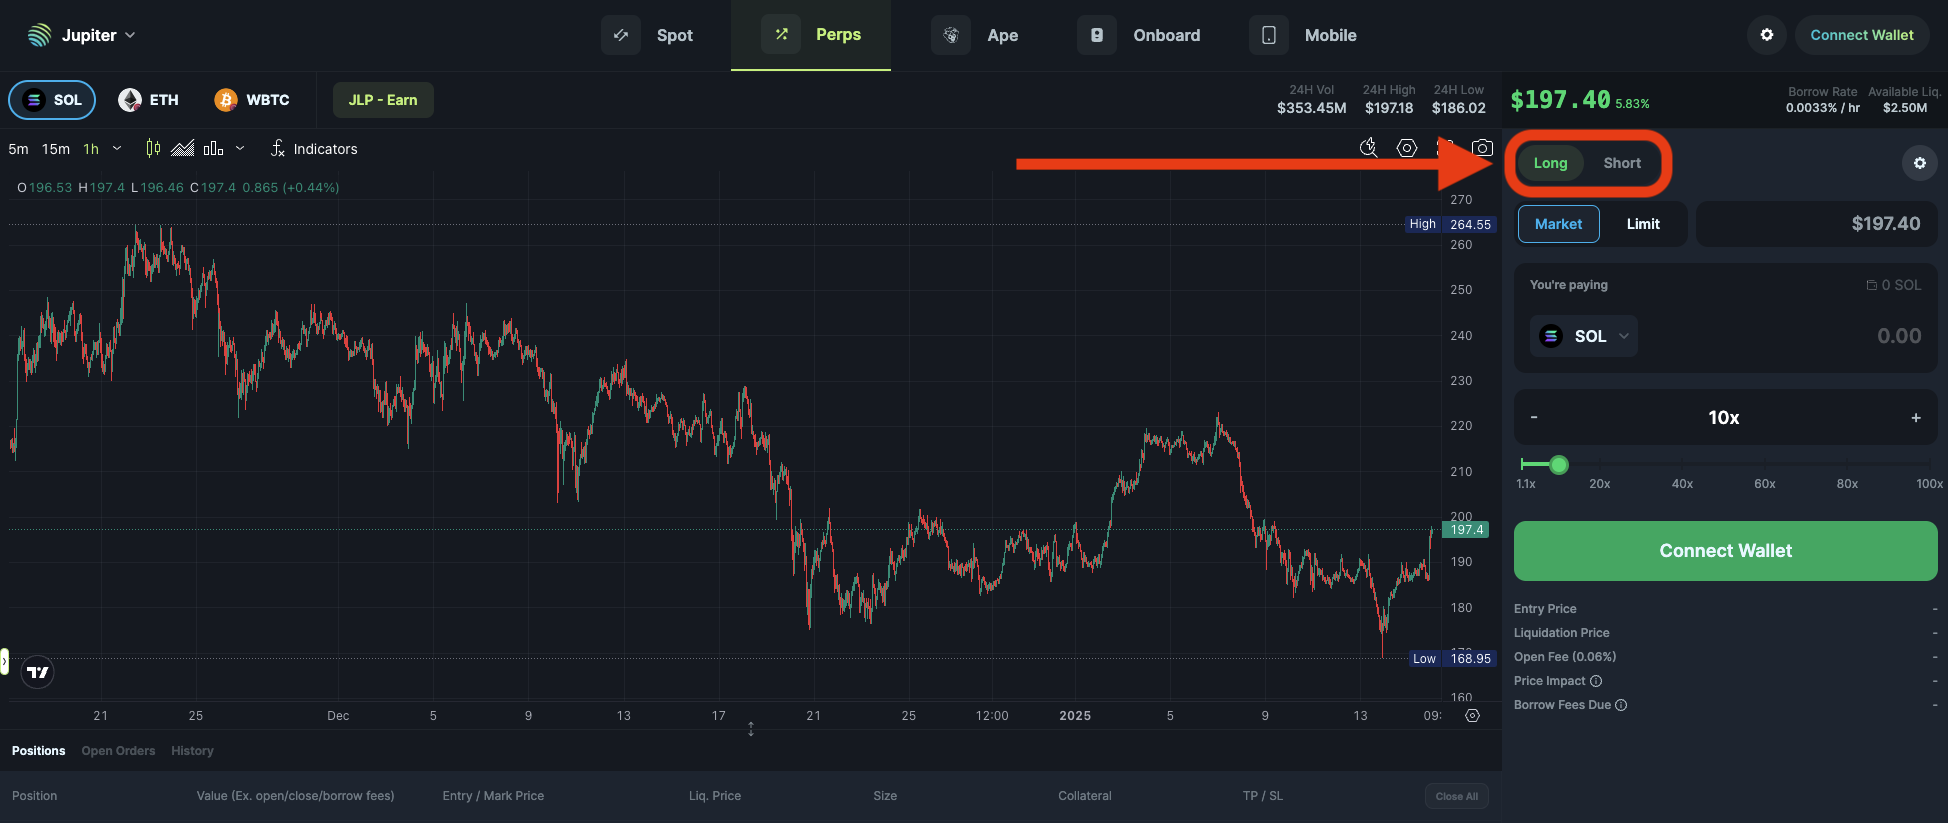Select the WBTC market
This screenshot has height=823, width=1948.
pyautogui.click(x=252, y=100)
